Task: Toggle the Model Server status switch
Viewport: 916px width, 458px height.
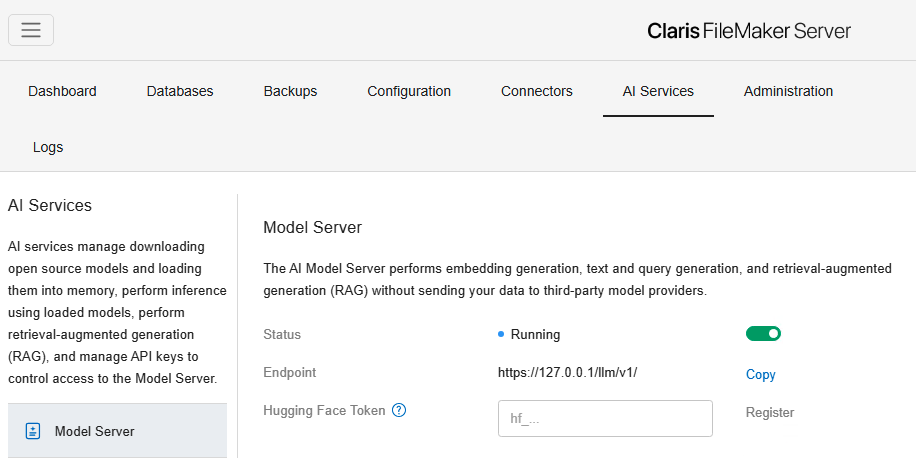Action: [x=763, y=334]
